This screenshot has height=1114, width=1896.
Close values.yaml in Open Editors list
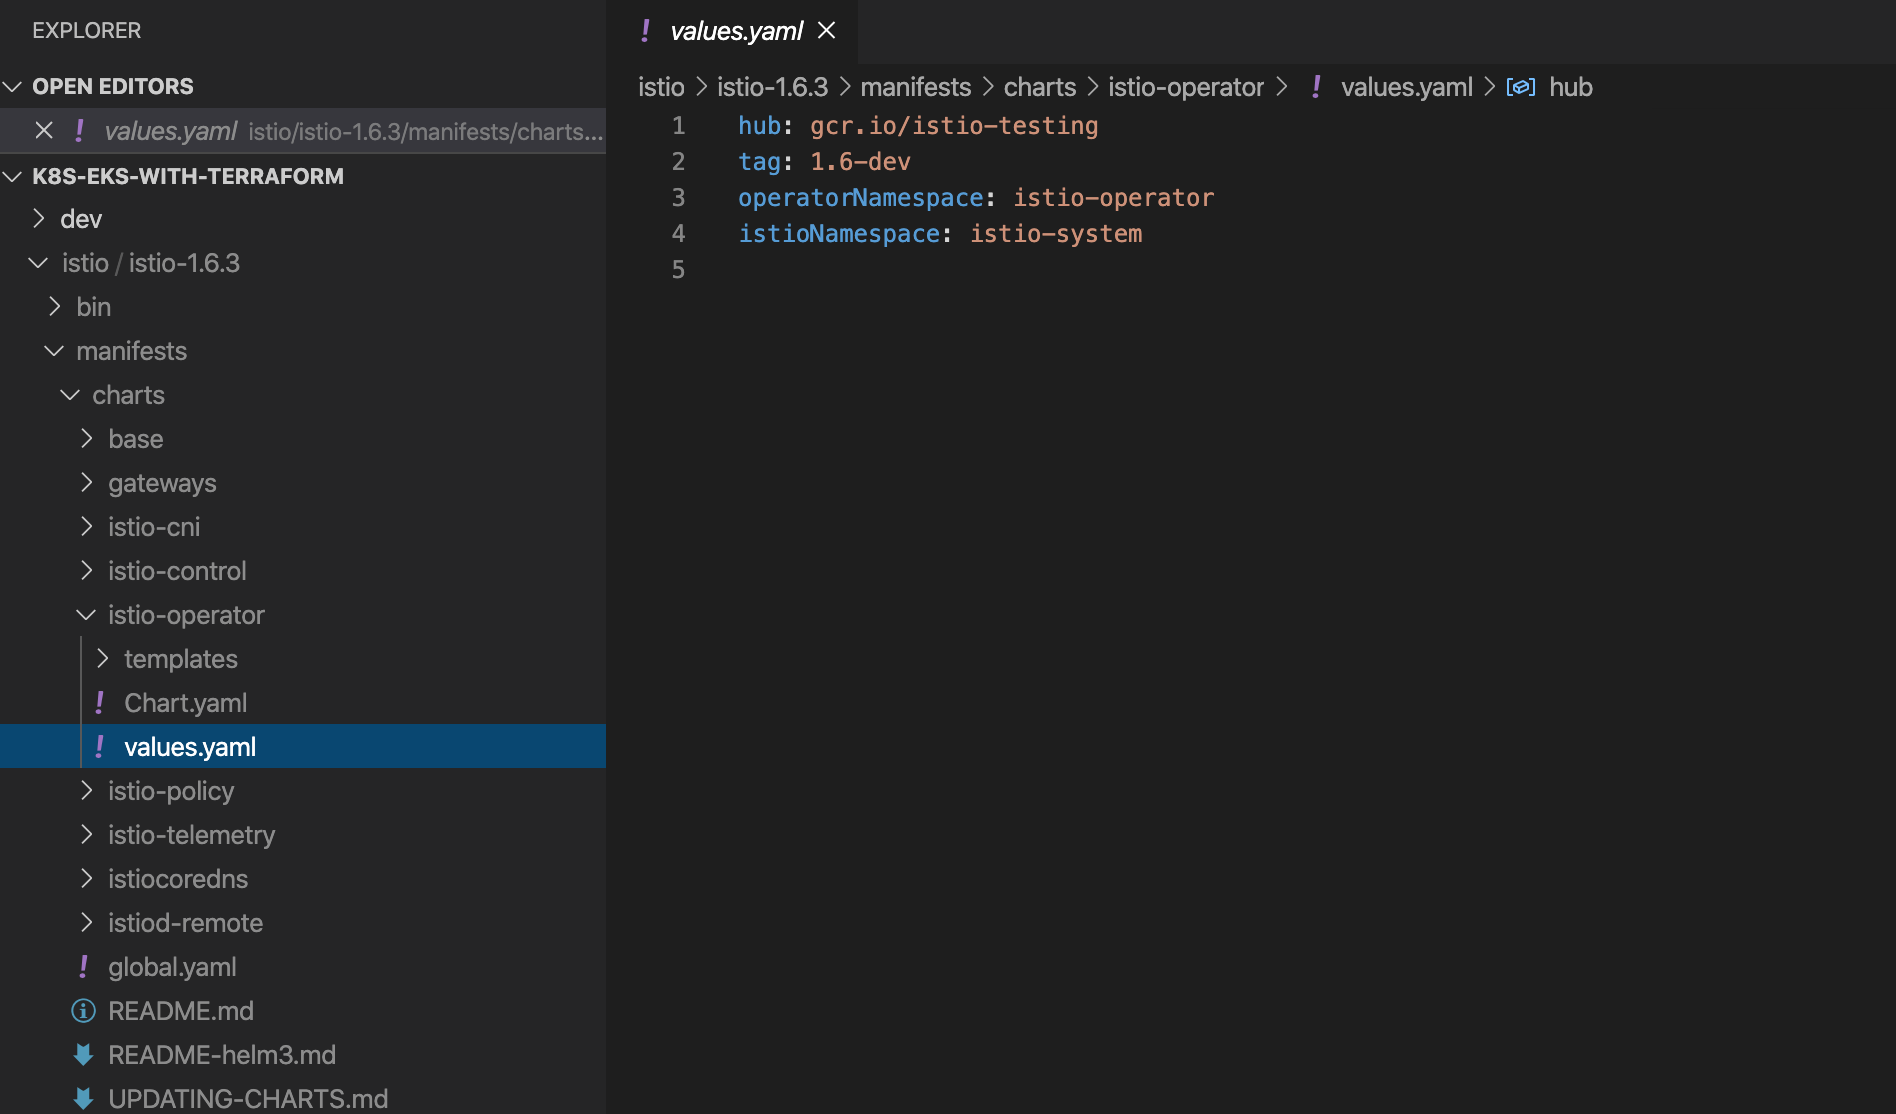pos(44,131)
